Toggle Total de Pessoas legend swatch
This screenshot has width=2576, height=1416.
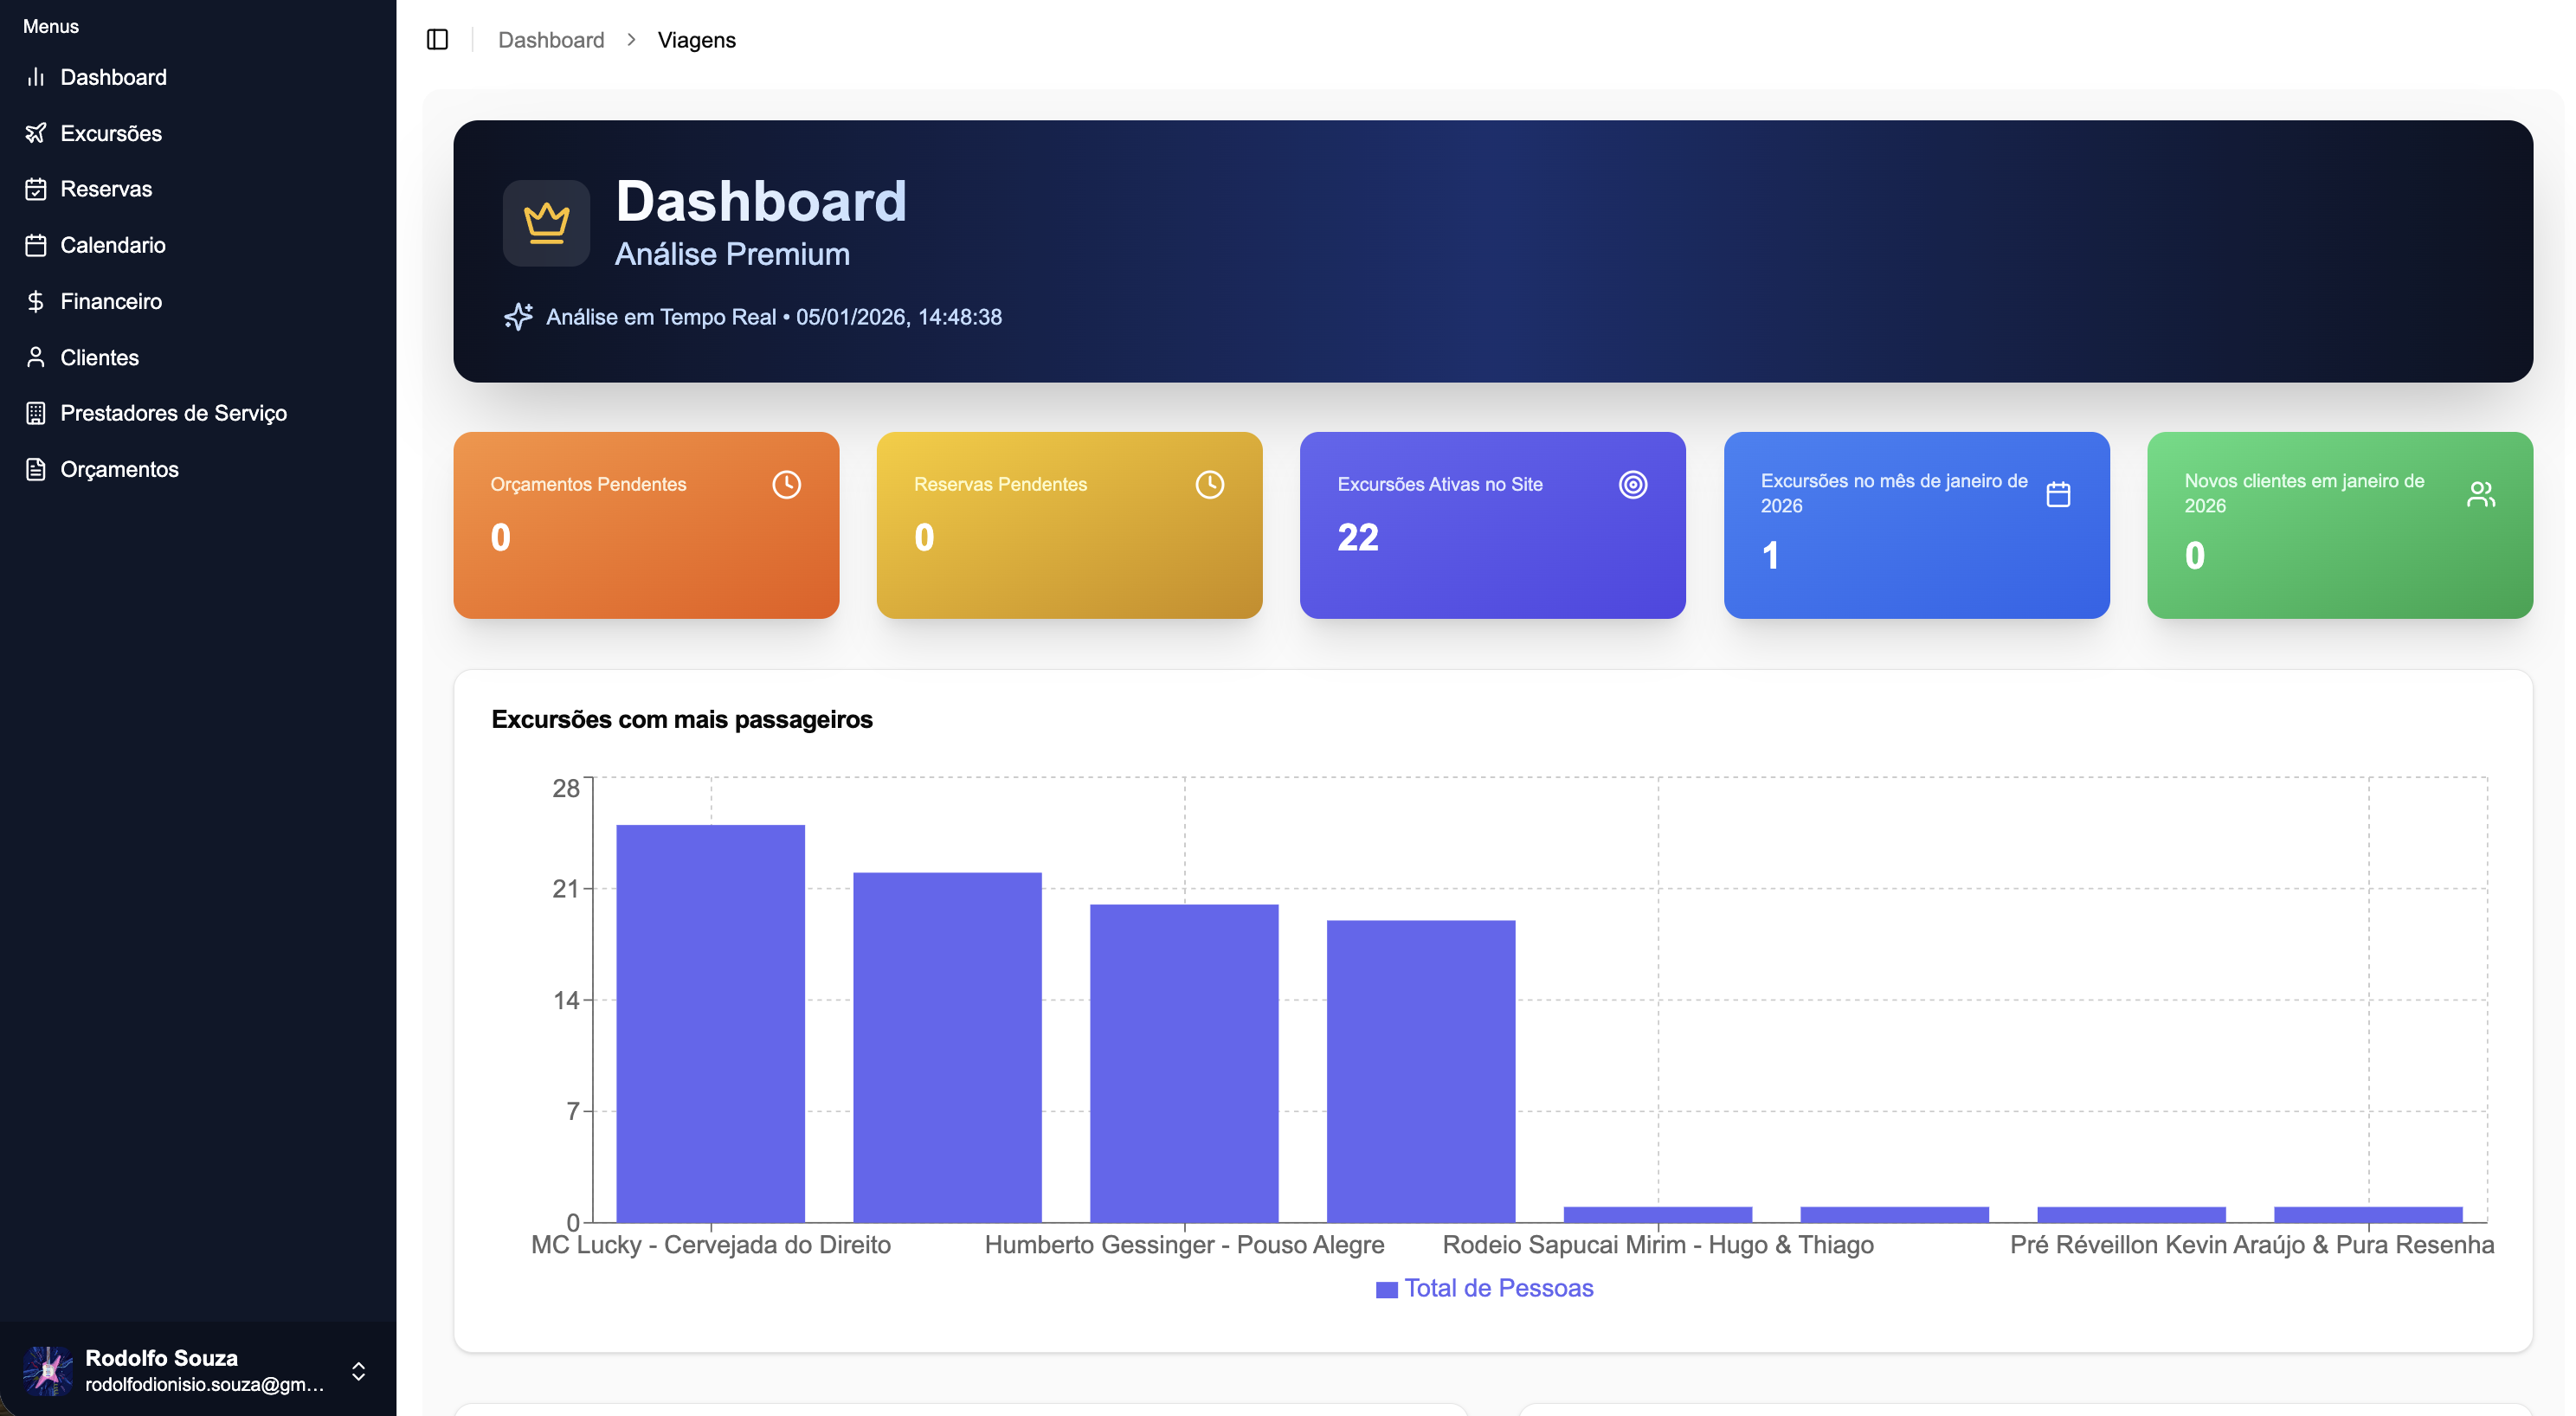[x=1386, y=1289]
